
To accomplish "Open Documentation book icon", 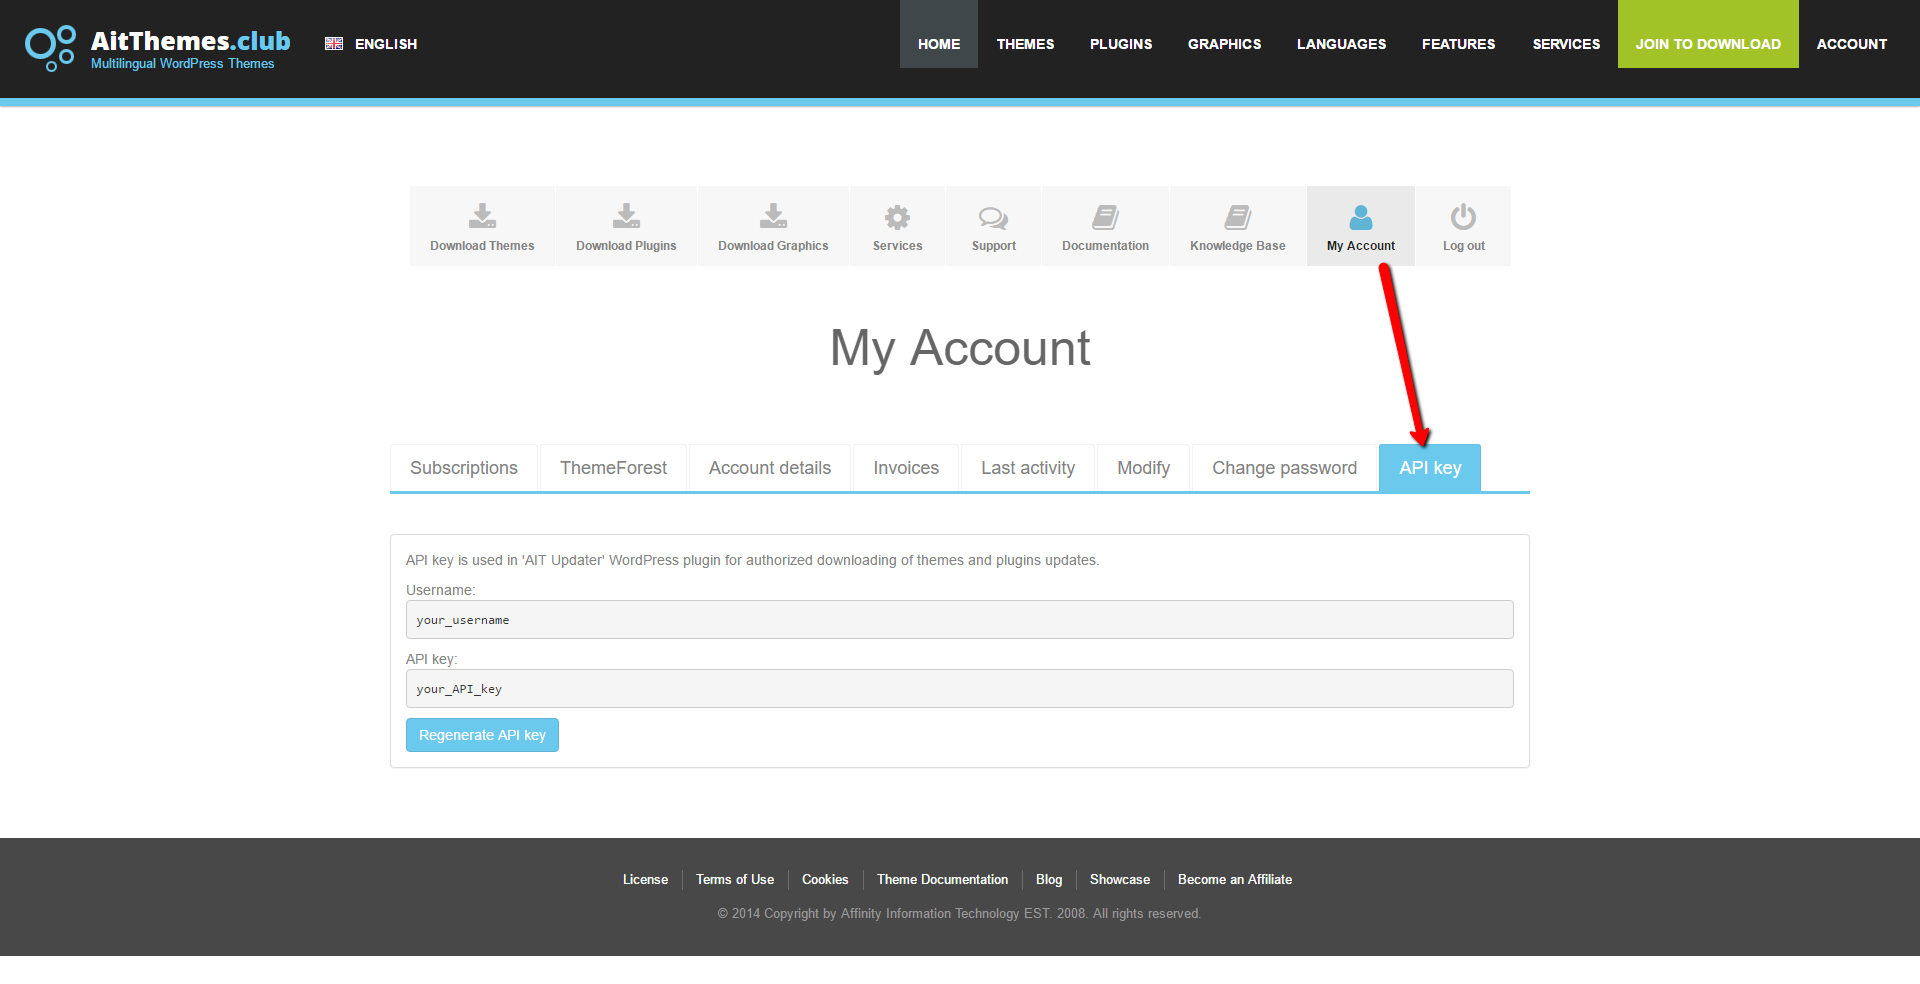I will (x=1105, y=217).
